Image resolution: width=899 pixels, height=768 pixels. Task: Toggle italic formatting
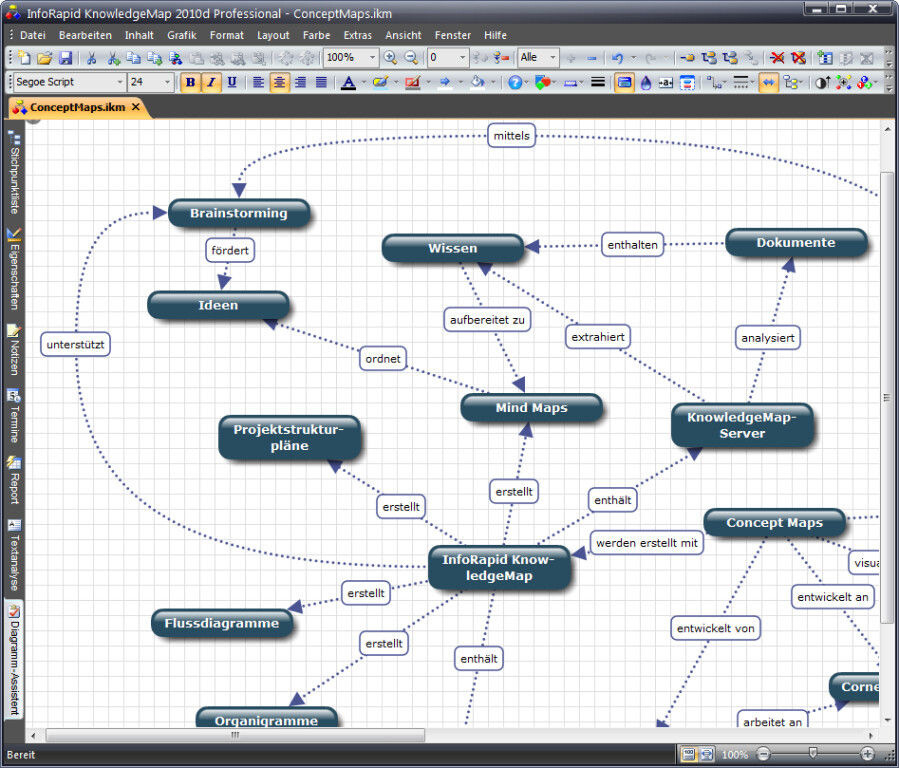pos(211,83)
